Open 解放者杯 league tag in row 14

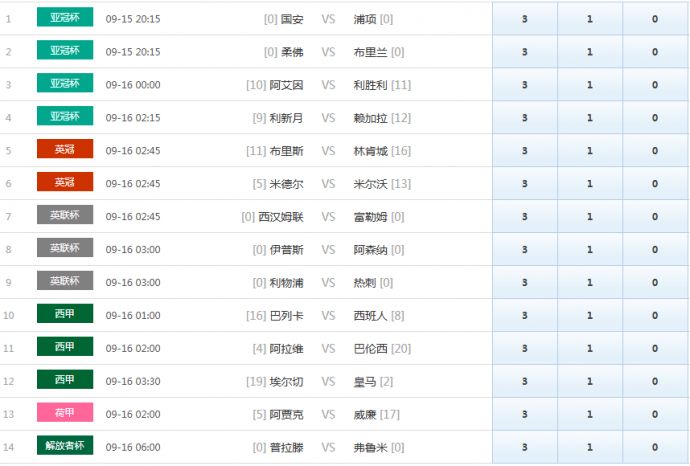pos(65,445)
